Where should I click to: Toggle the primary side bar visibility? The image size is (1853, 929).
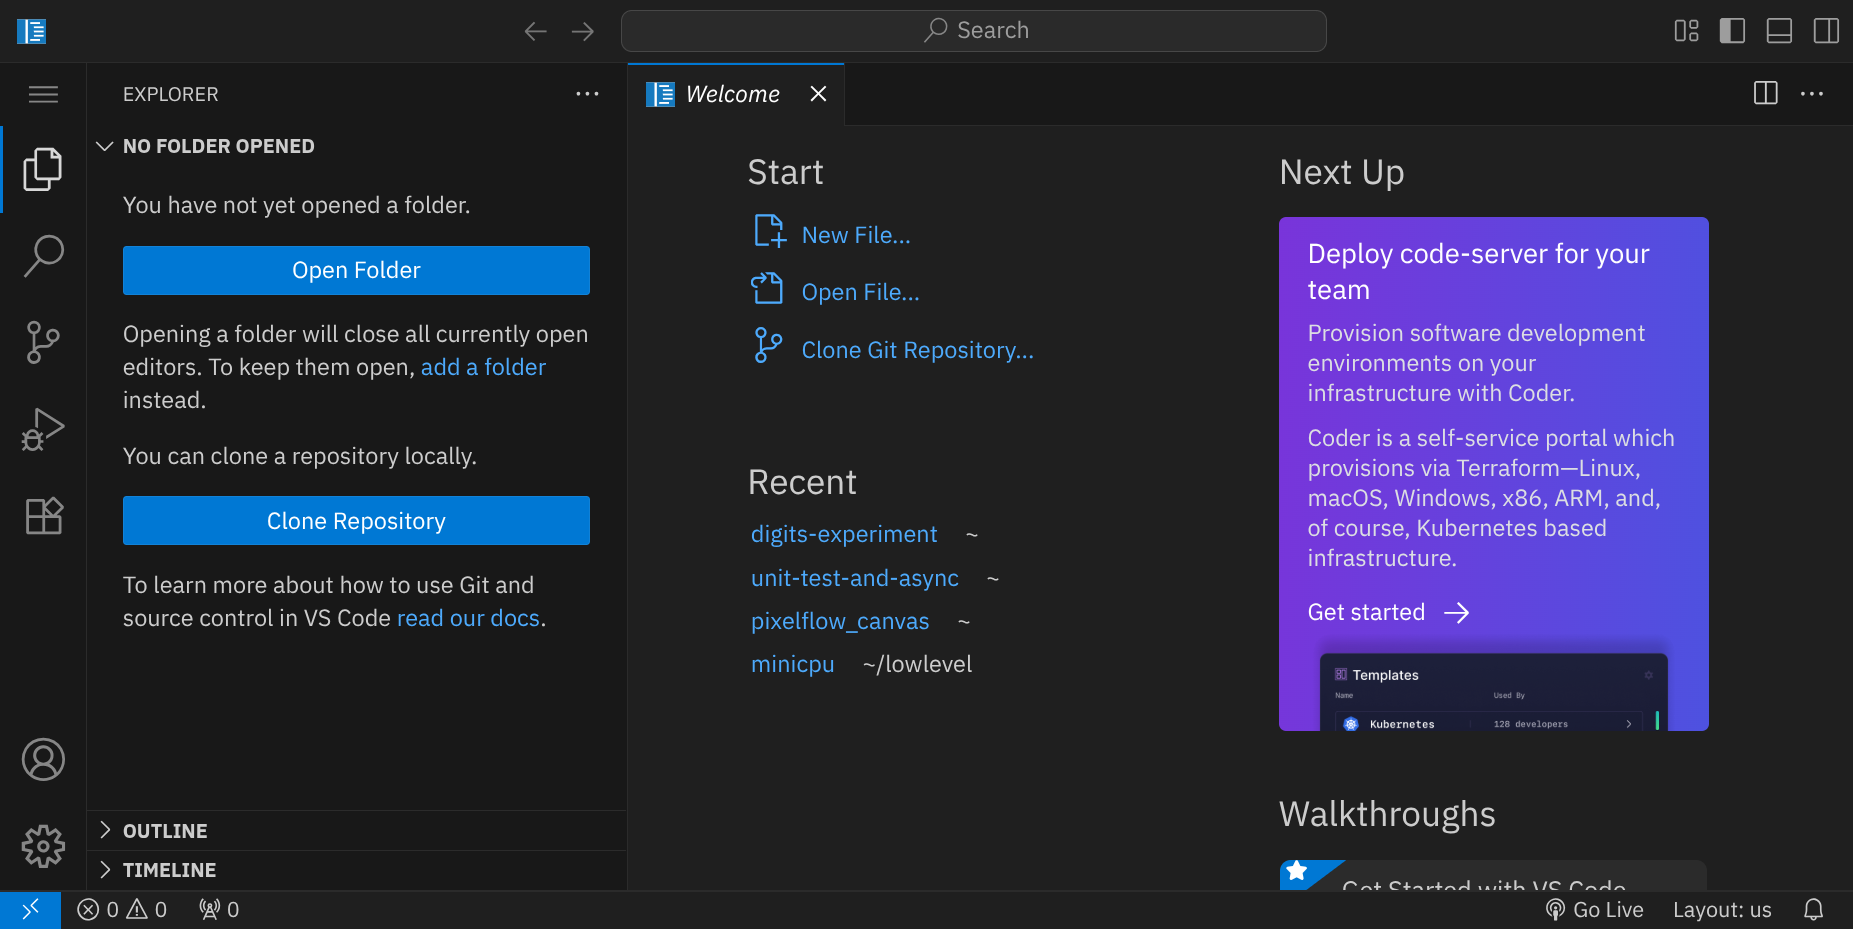(x=1732, y=31)
